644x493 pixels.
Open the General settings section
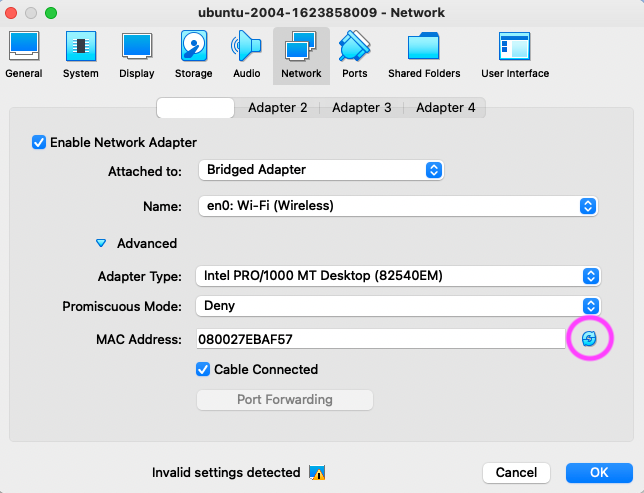[23, 55]
